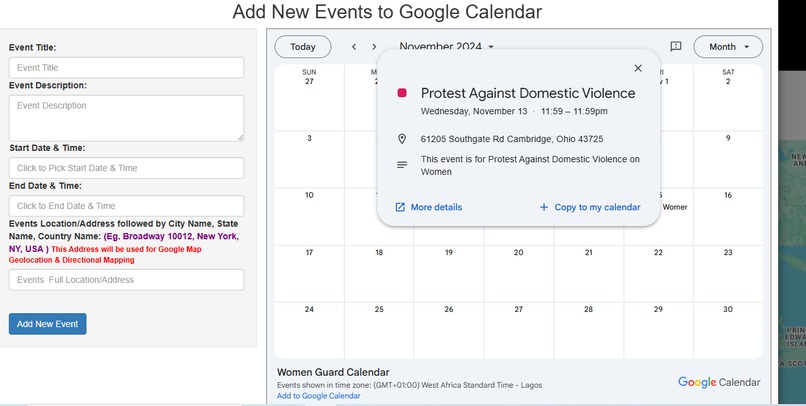
Task: Open the Start Date & Time picker field
Action: (126, 168)
